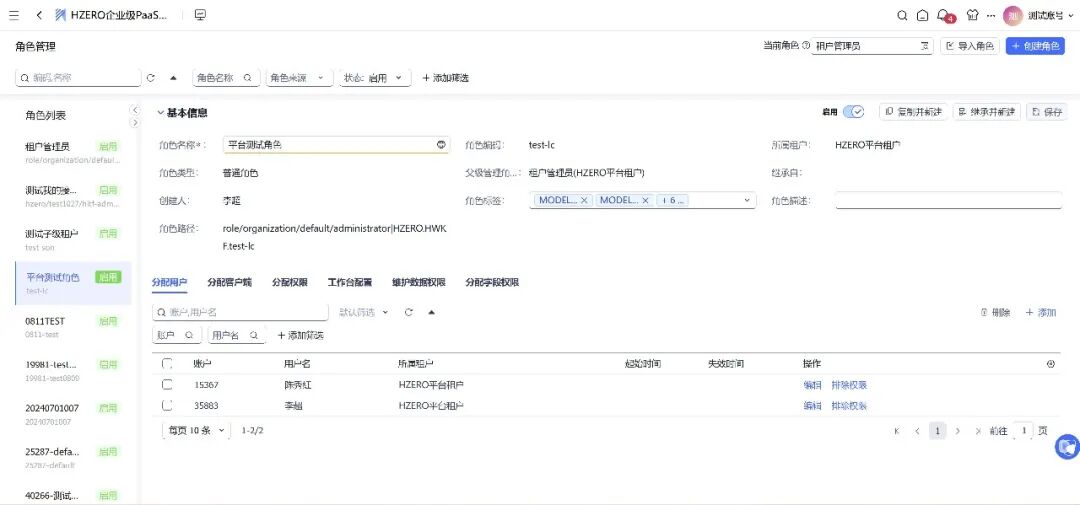Refresh the assigned users table
This screenshot has height=505, width=1080.
click(x=408, y=313)
